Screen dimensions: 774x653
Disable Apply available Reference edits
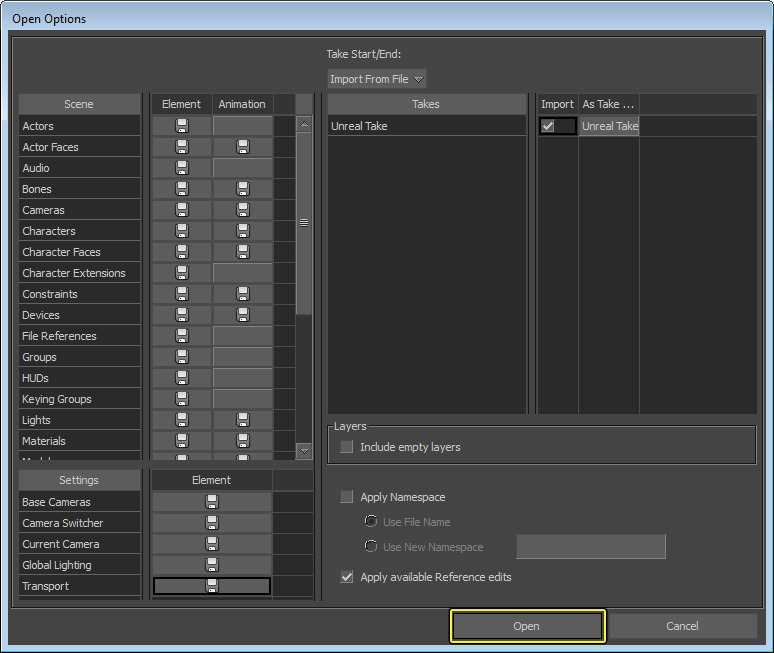point(347,577)
